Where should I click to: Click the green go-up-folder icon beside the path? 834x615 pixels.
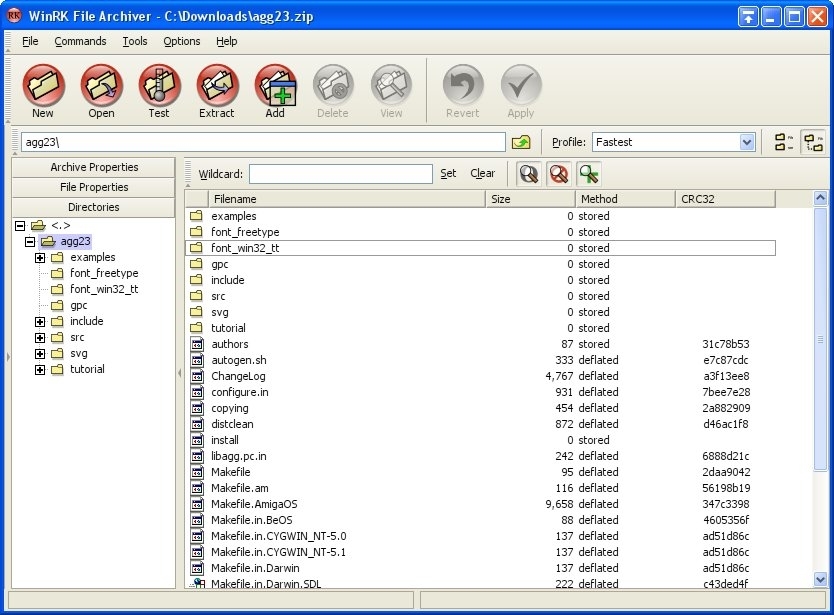[x=521, y=142]
